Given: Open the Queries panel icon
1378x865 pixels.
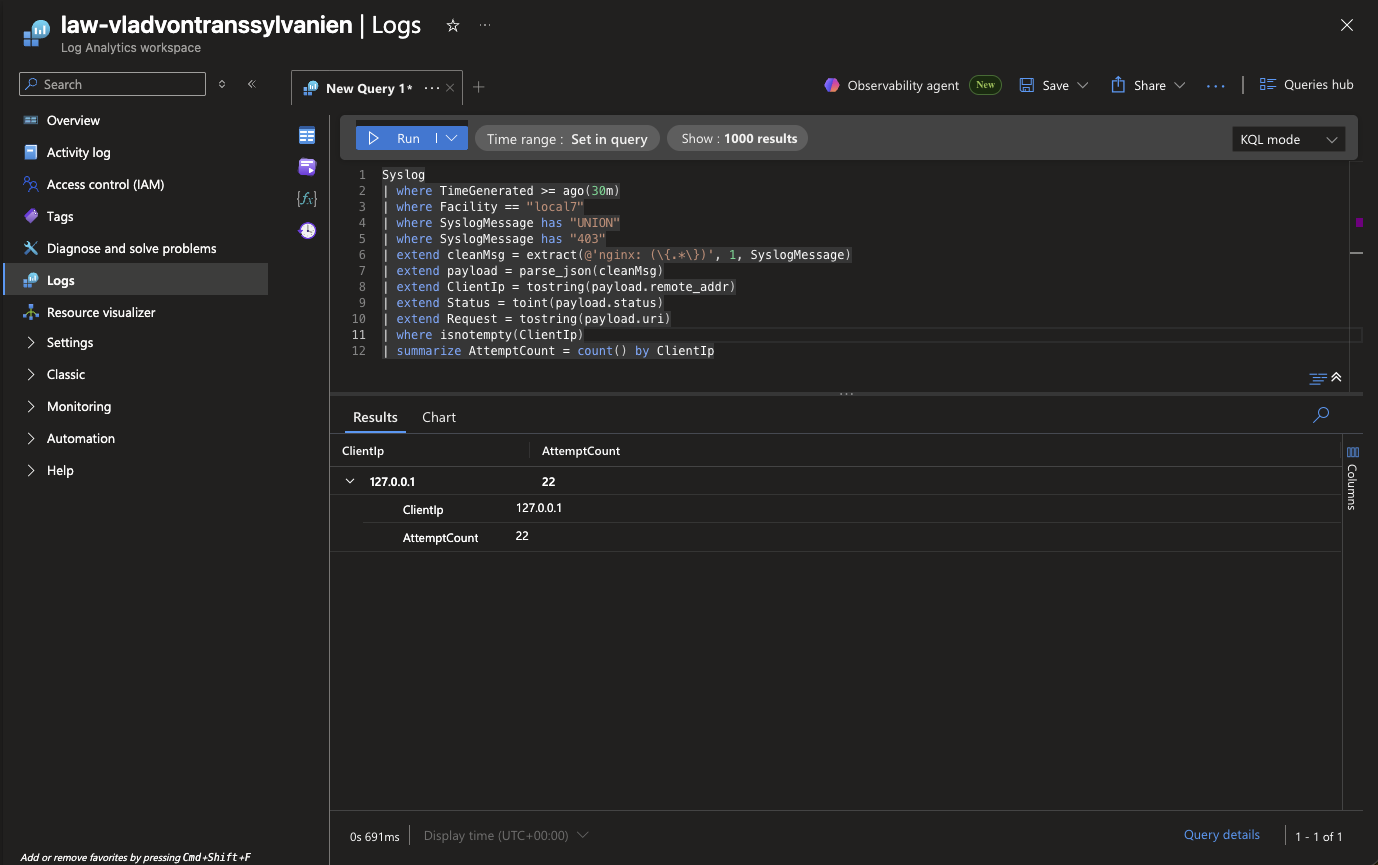Looking at the screenshot, I should pyautogui.click(x=307, y=167).
